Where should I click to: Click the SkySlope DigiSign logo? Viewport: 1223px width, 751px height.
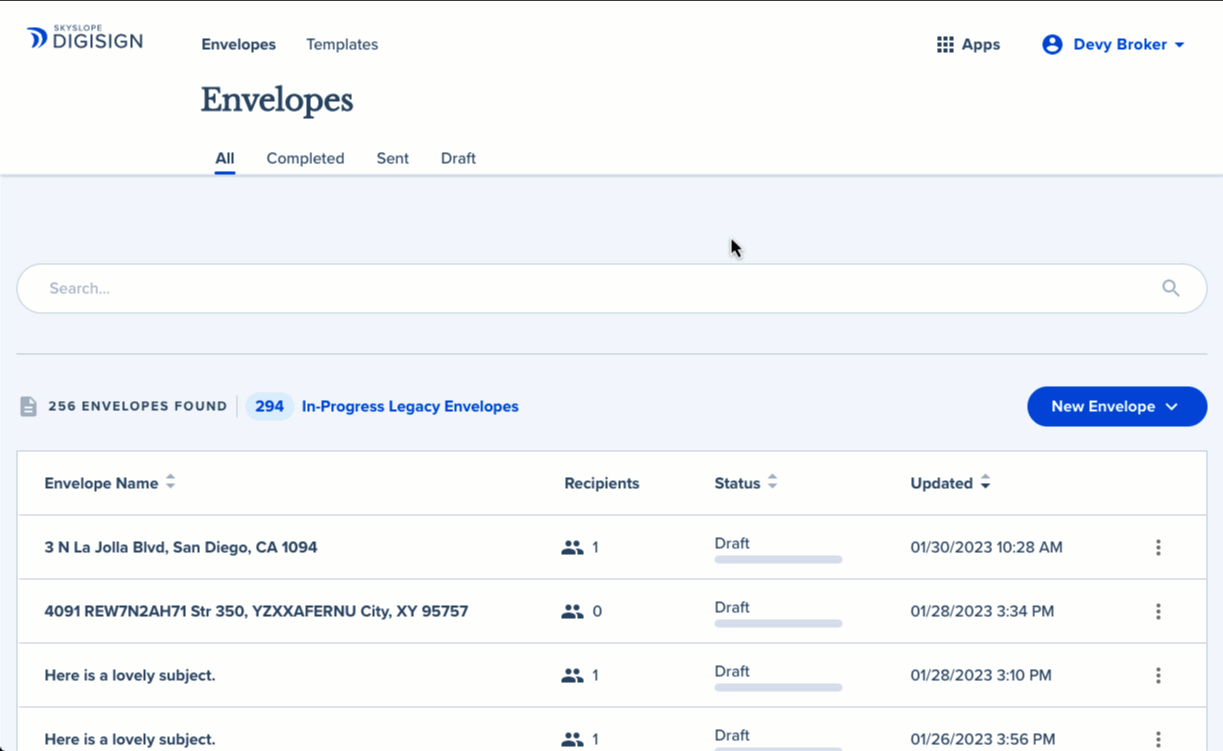coord(85,38)
